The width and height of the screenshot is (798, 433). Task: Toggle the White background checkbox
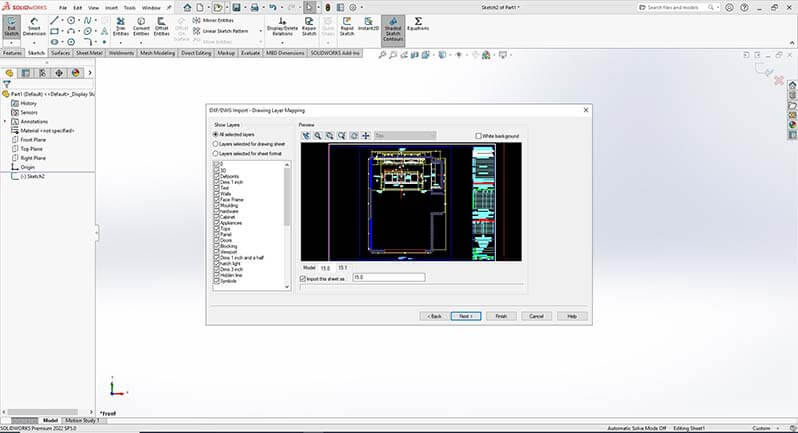(478, 136)
